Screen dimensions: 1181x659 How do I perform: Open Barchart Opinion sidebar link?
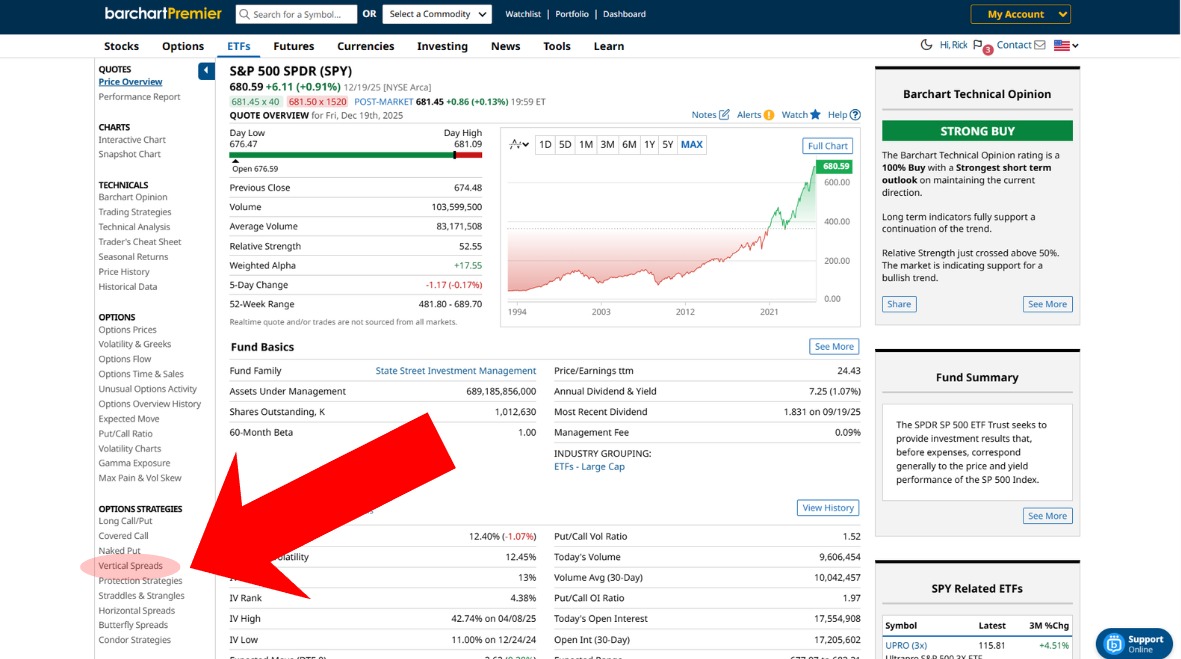[x=133, y=197]
